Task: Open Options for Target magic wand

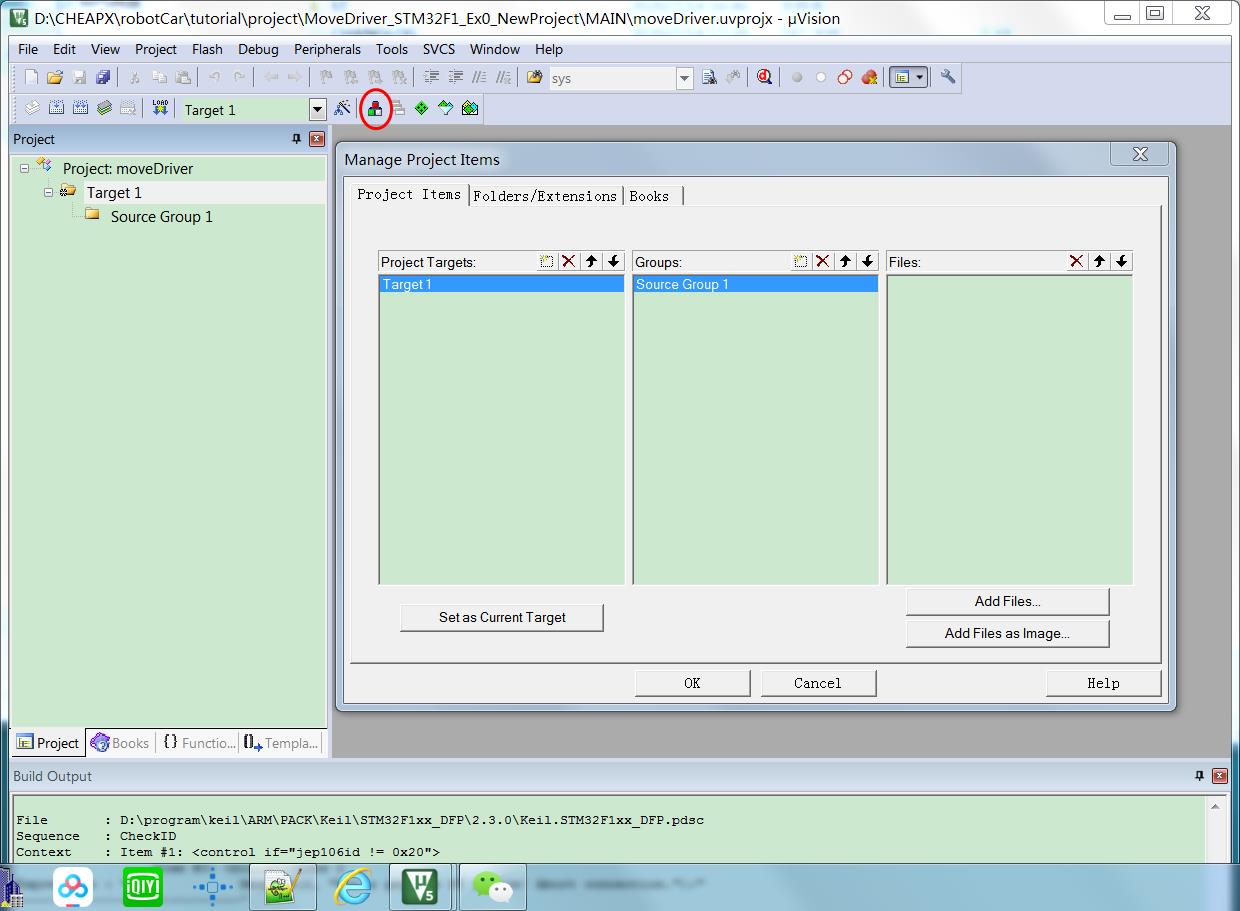Action: pos(343,108)
